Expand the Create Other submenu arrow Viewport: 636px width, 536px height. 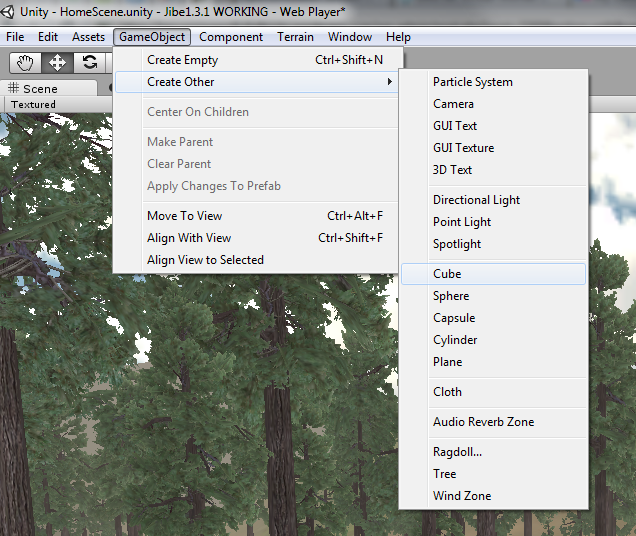coord(389,82)
